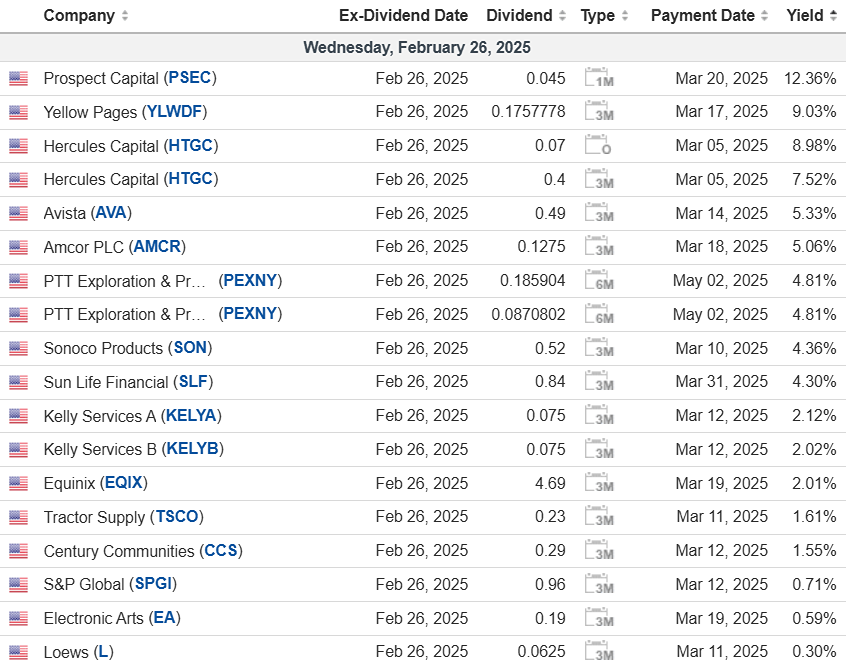Screen dimensions: 846x669
Task: Click the US flag icon beside Equinix
Action: 18,484
